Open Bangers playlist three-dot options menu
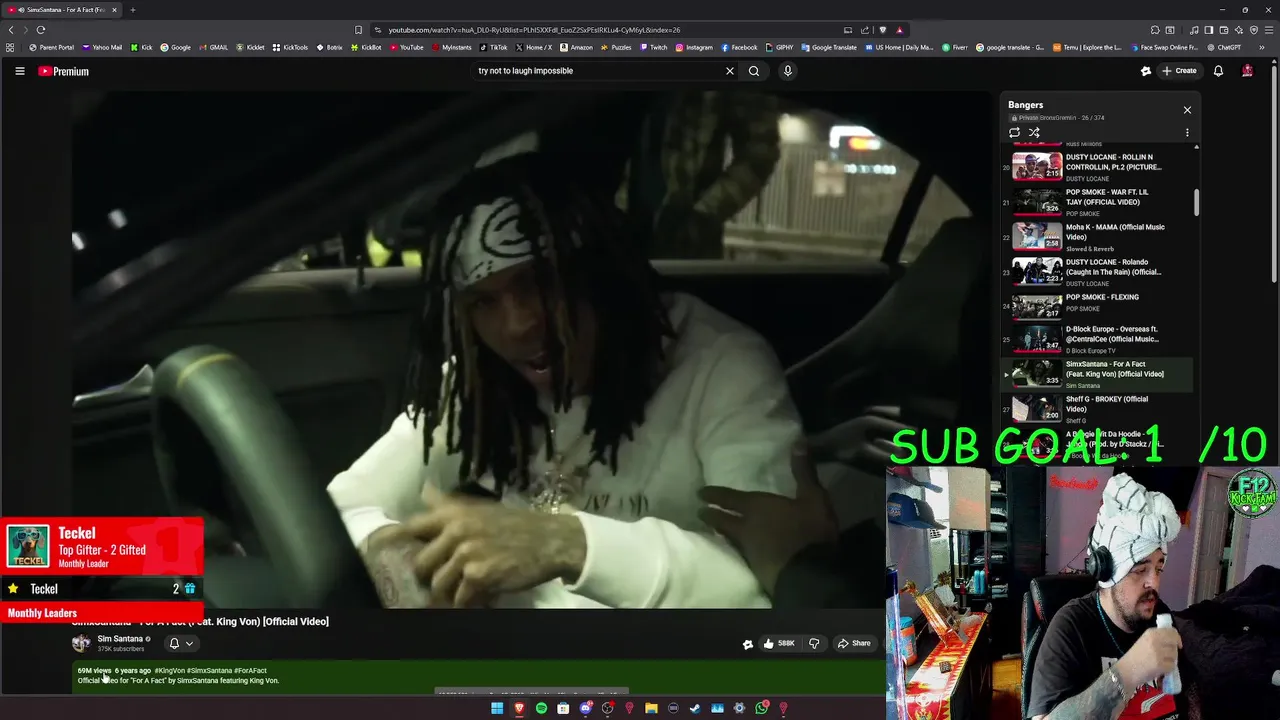This screenshot has width=1280, height=720. pyautogui.click(x=1187, y=132)
